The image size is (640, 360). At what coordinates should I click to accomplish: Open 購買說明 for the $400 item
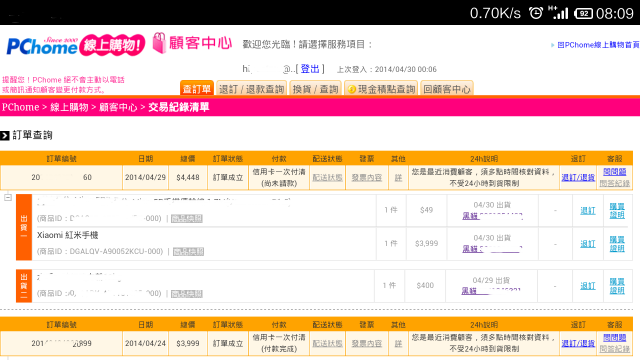click(617, 286)
